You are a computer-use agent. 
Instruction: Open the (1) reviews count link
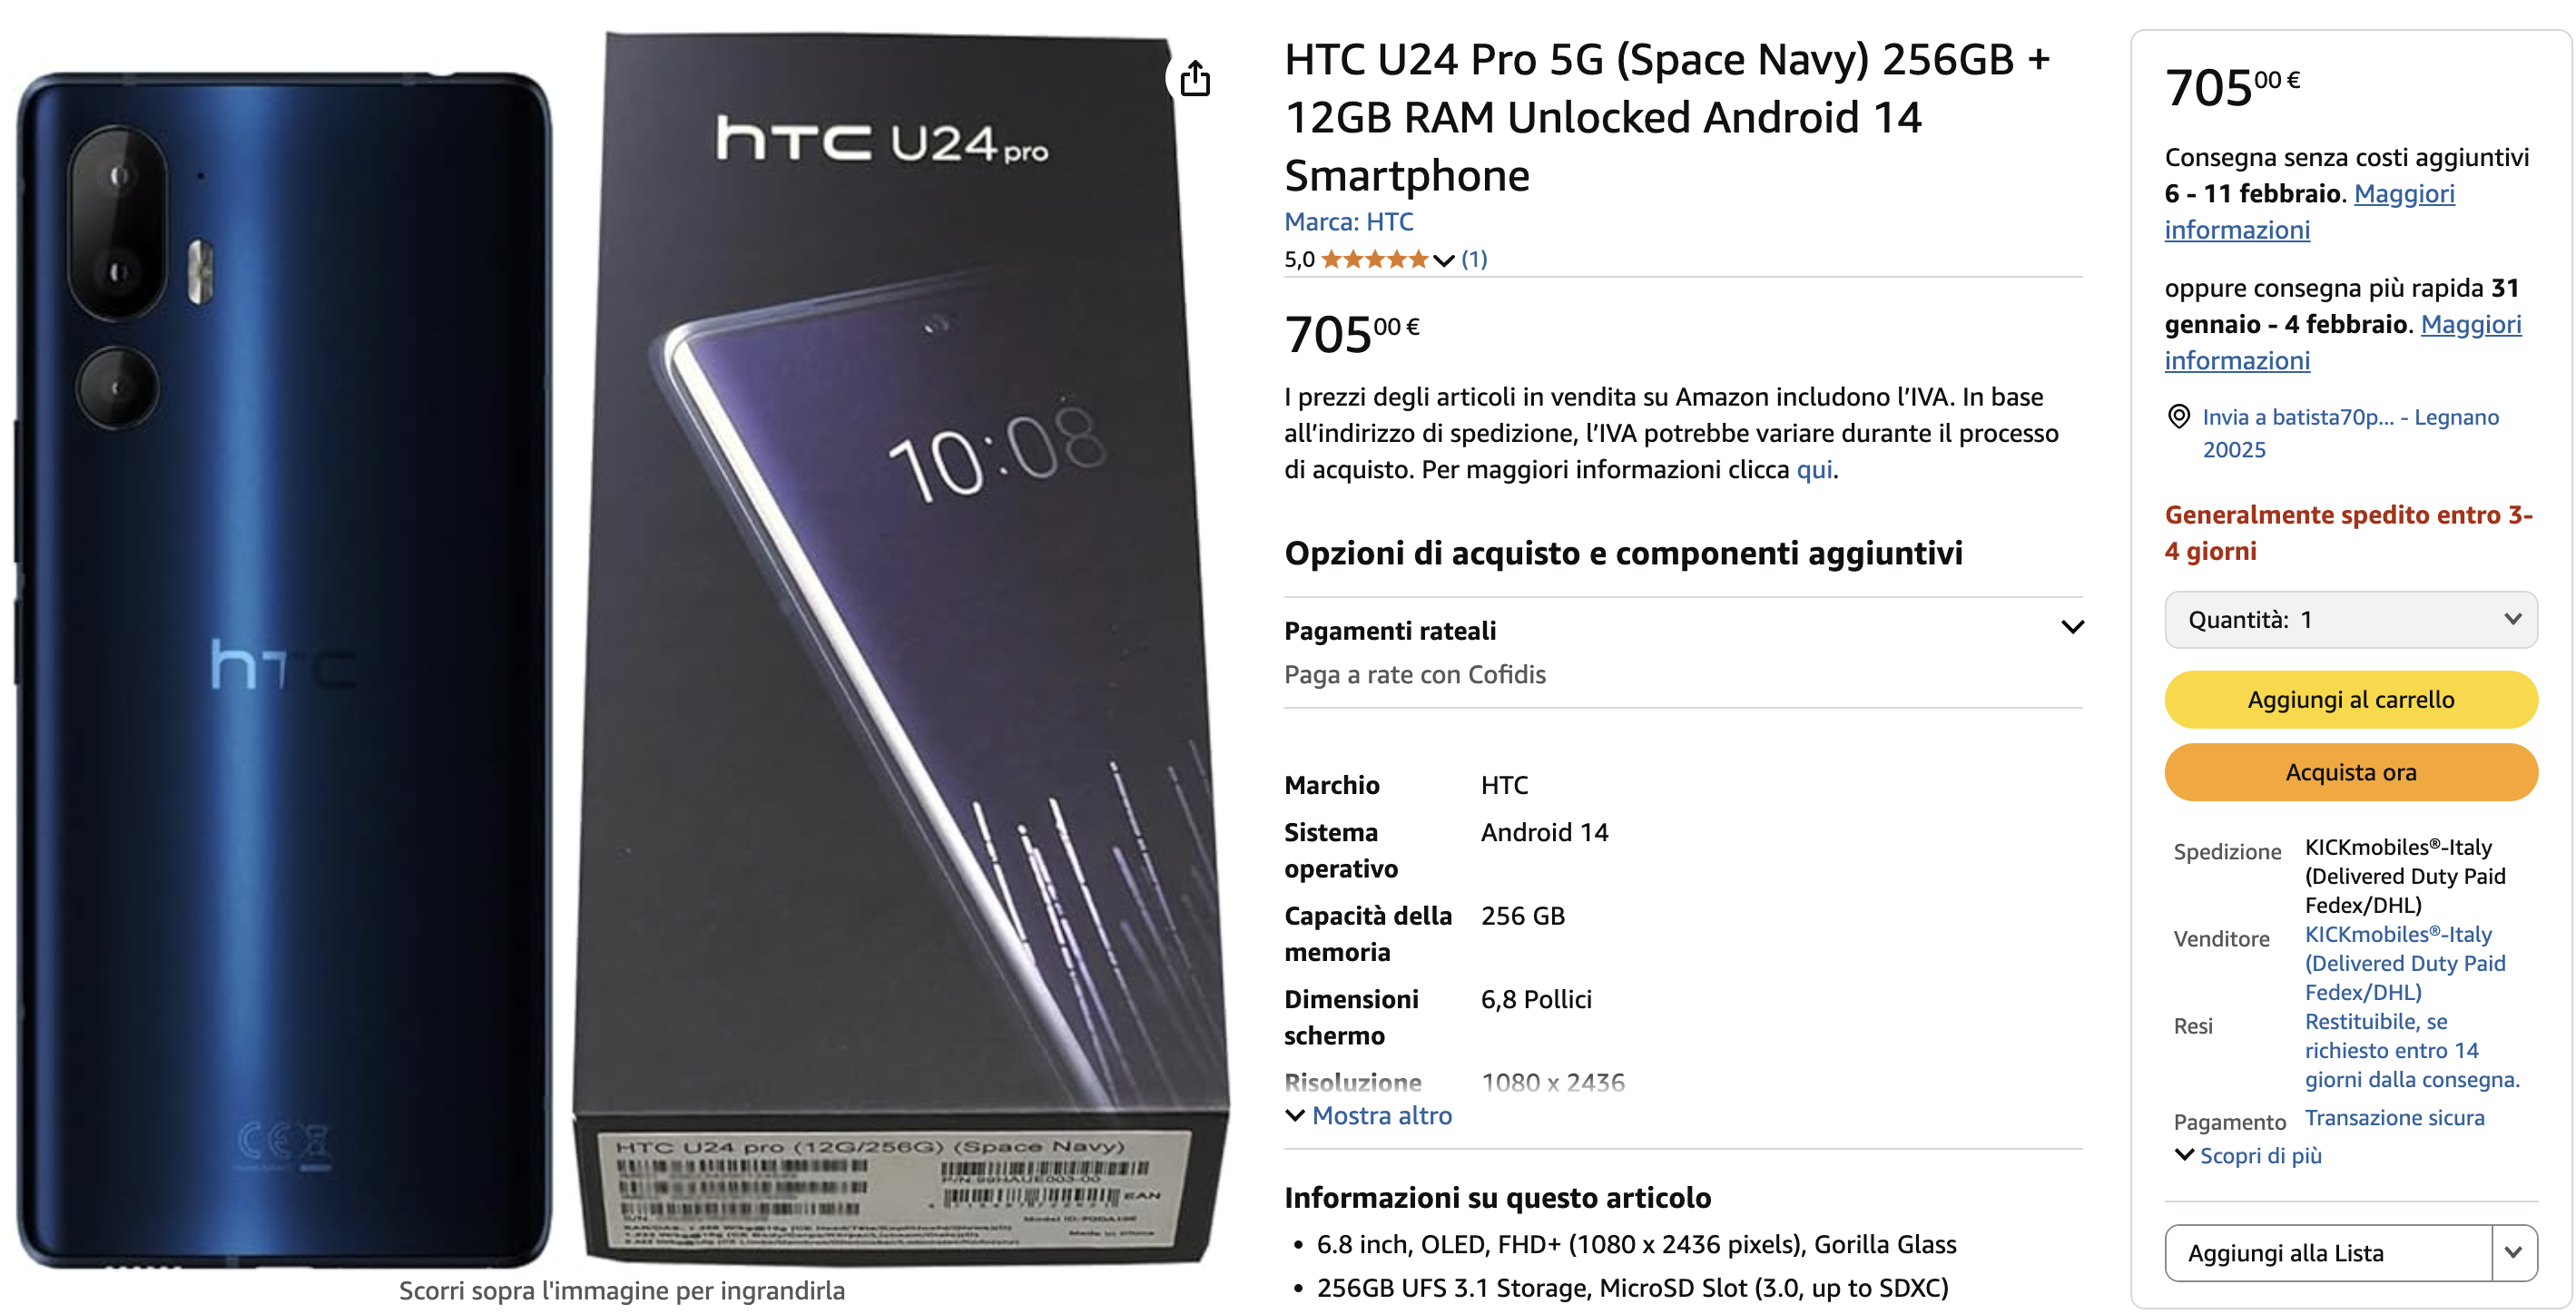coord(1474,260)
